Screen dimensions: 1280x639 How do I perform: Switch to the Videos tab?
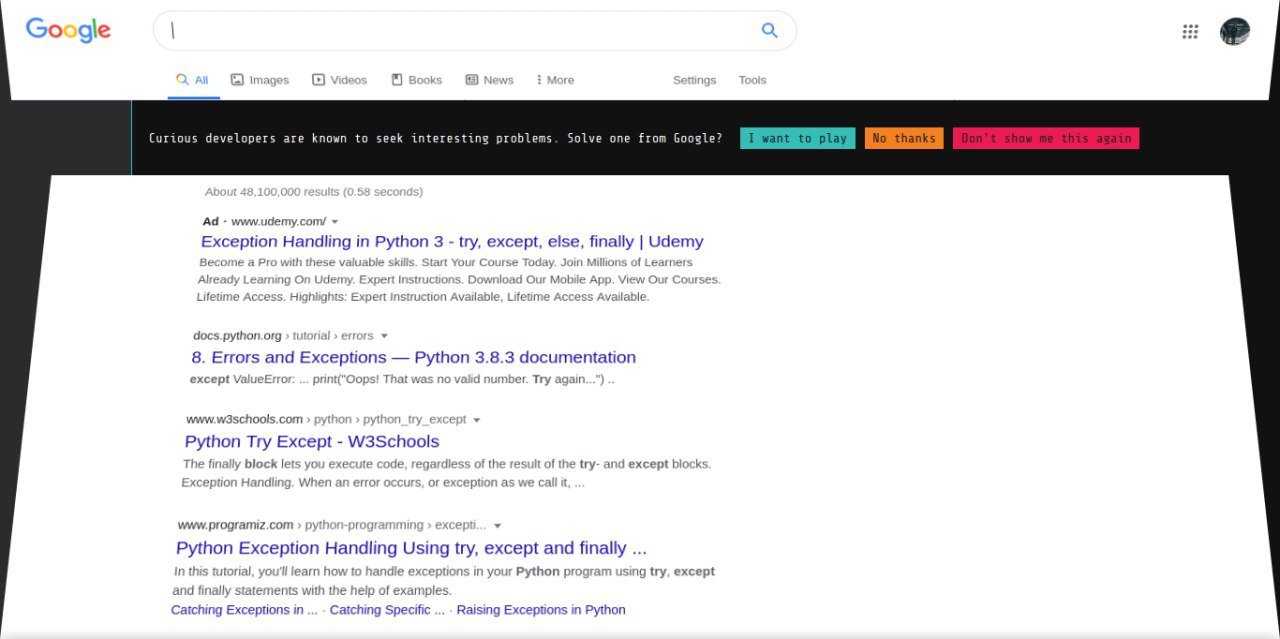click(x=340, y=80)
